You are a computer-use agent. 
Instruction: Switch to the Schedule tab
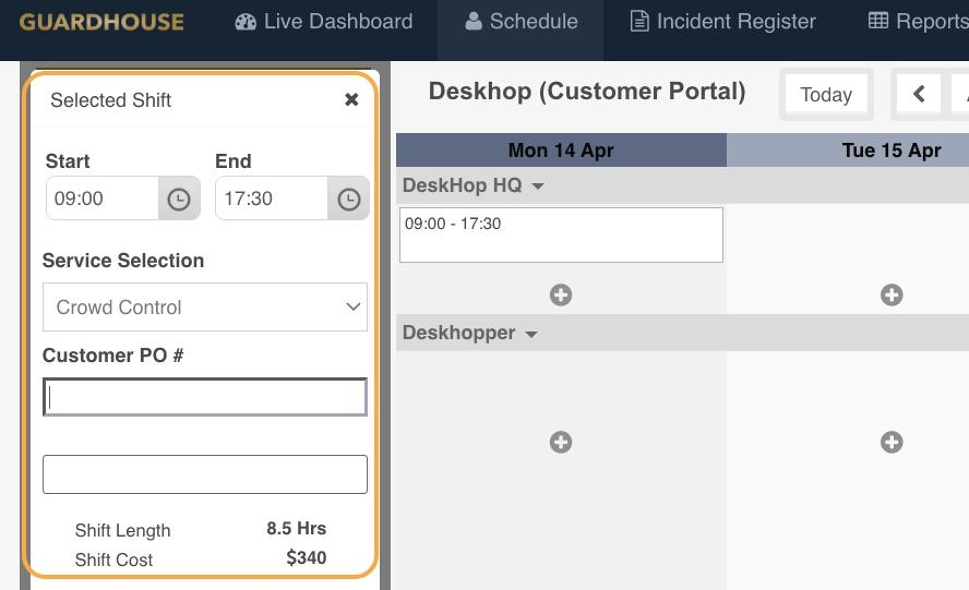tap(521, 22)
